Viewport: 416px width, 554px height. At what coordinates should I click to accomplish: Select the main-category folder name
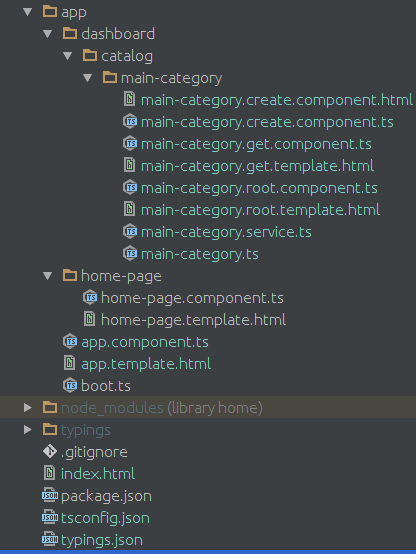pos(171,78)
